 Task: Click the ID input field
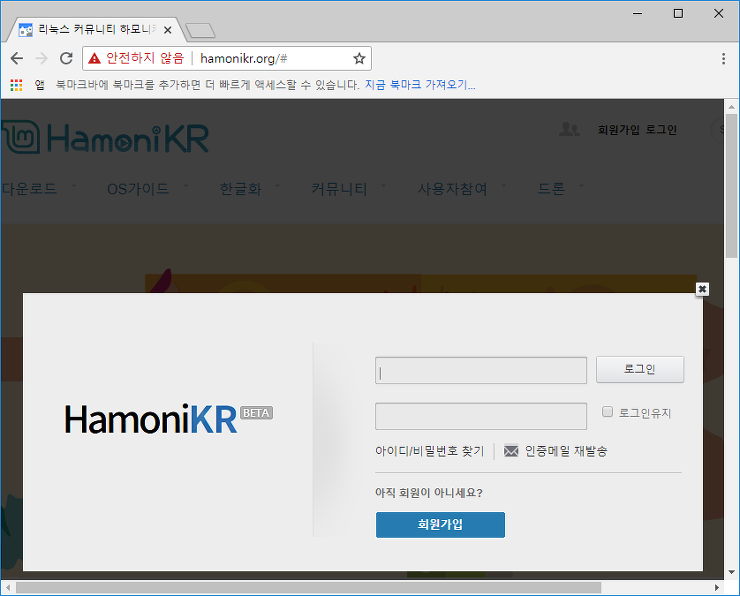(481, 370)
